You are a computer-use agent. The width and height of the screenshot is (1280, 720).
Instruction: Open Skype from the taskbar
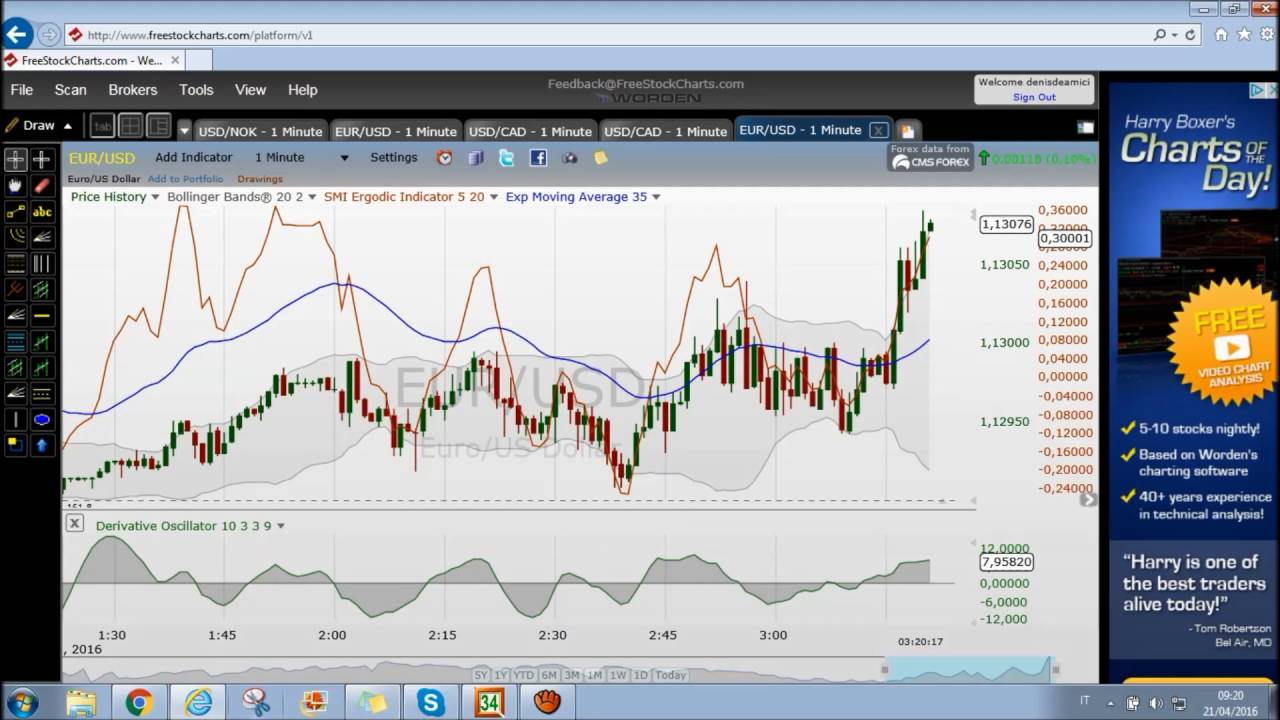click(x=431, y=702)
